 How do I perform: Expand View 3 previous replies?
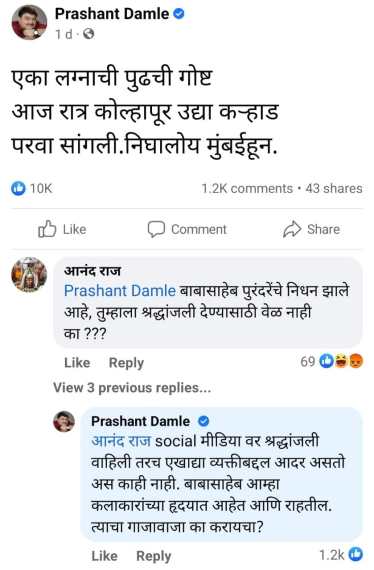132,388
